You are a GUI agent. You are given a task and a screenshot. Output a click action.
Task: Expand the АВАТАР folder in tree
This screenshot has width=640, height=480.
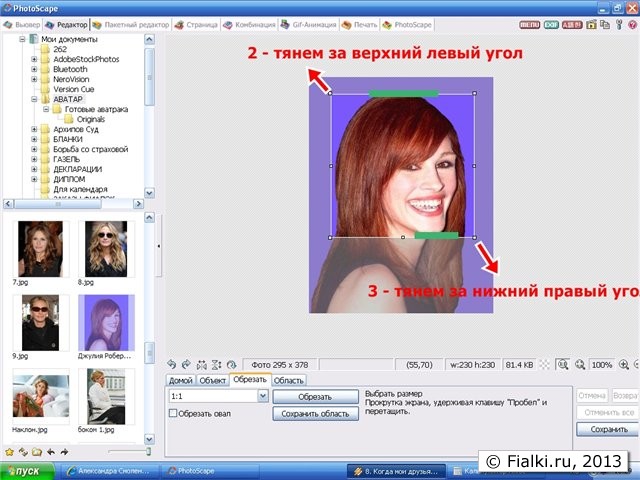[x=34, y=99]
